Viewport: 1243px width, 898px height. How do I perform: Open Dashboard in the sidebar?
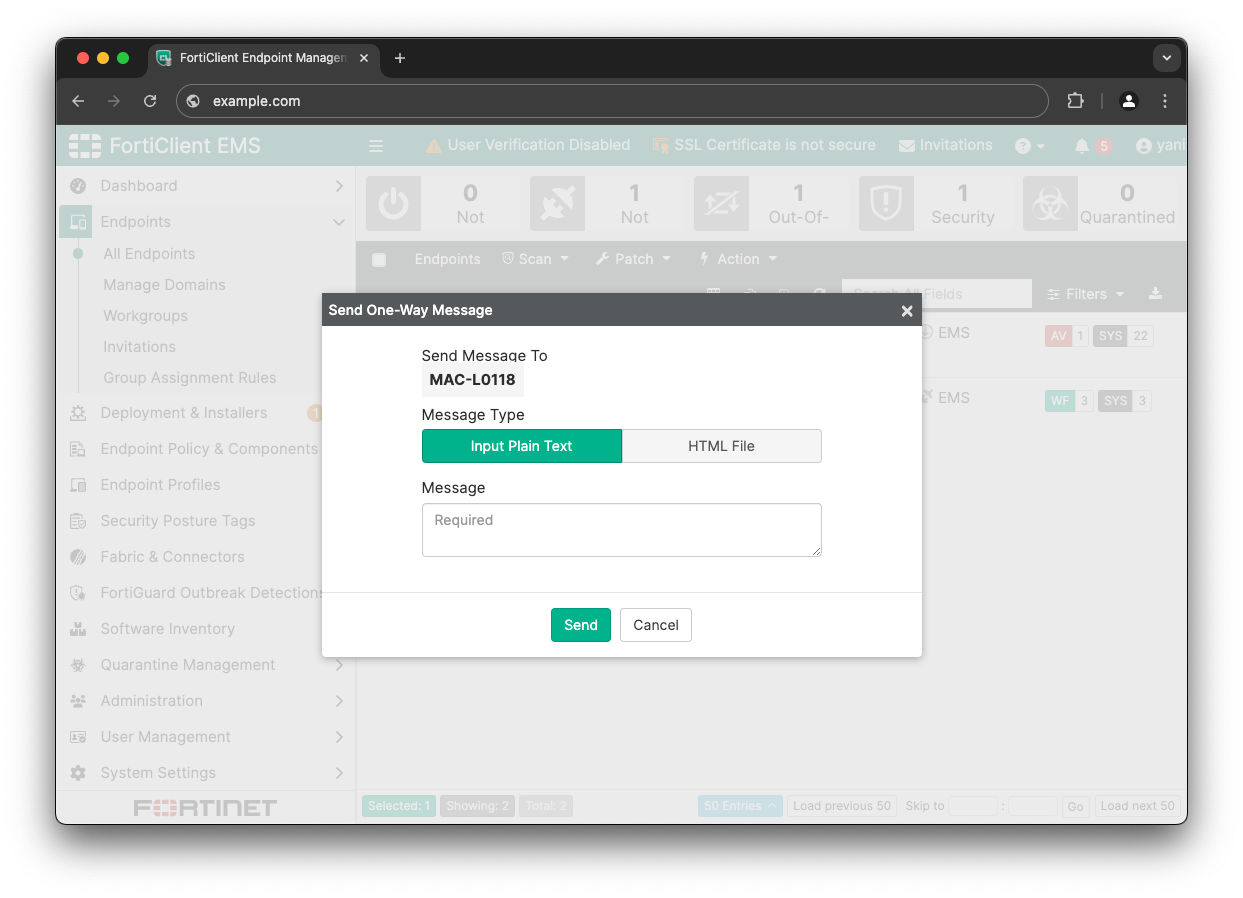coord(139,186)
